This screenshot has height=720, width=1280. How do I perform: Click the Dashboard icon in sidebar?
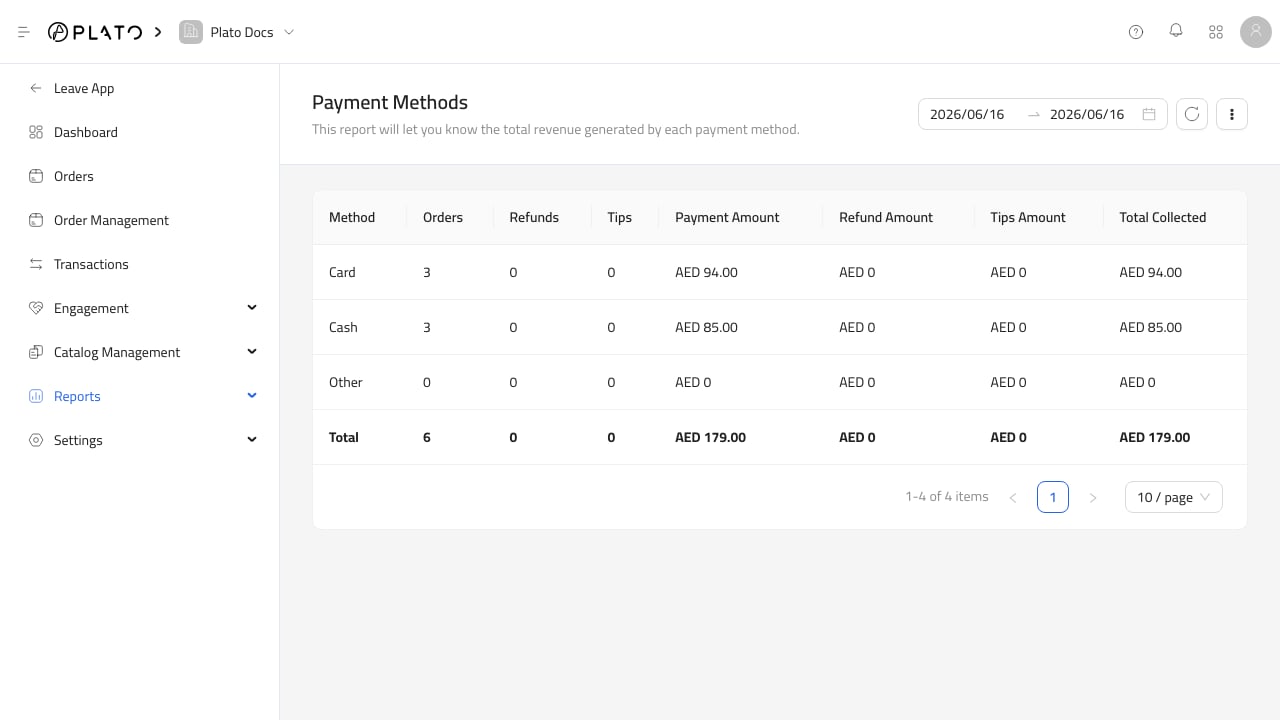(36, 132)
